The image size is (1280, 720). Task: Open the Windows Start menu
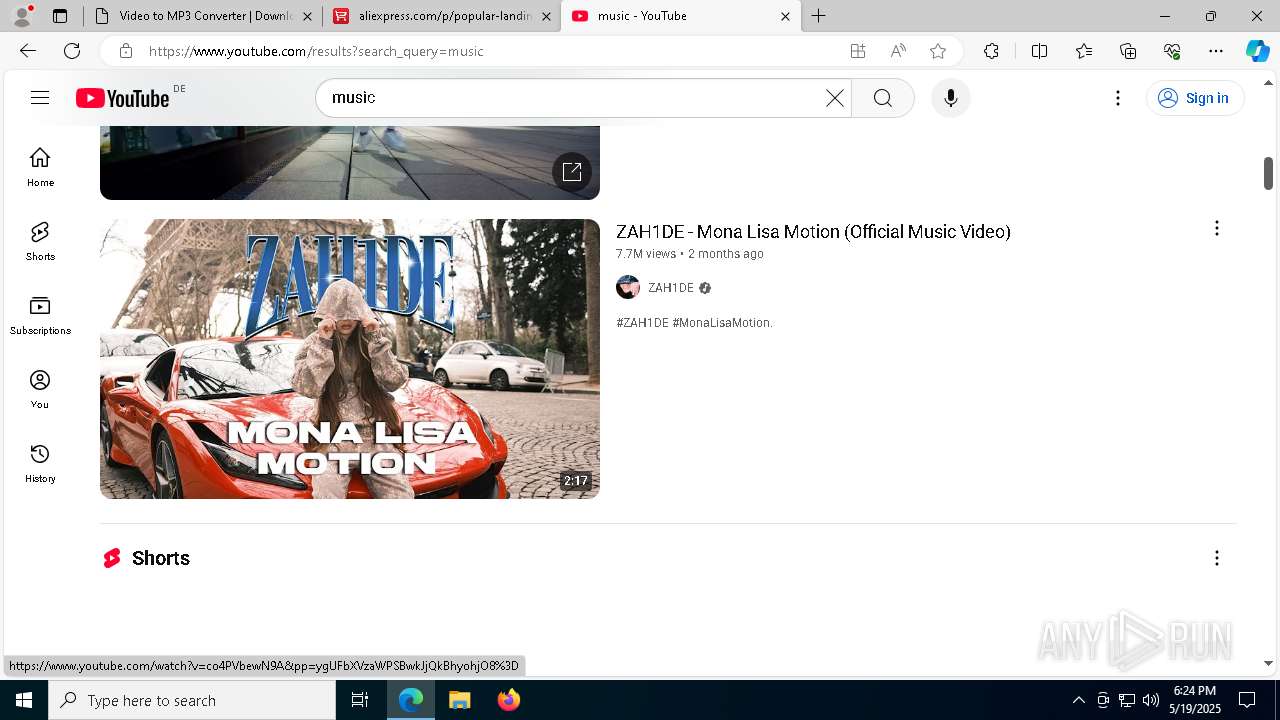24,700
